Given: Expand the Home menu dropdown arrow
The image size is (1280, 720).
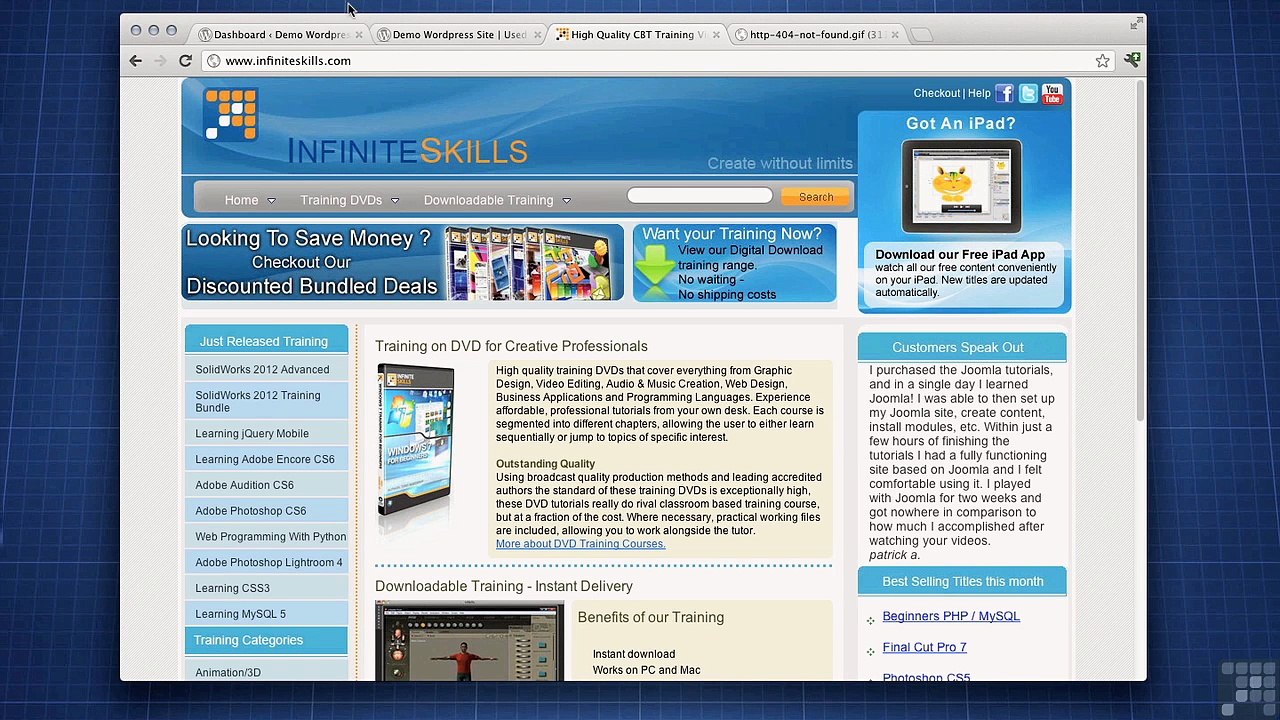Looking at the screenshot, I should tap(271, 201).
